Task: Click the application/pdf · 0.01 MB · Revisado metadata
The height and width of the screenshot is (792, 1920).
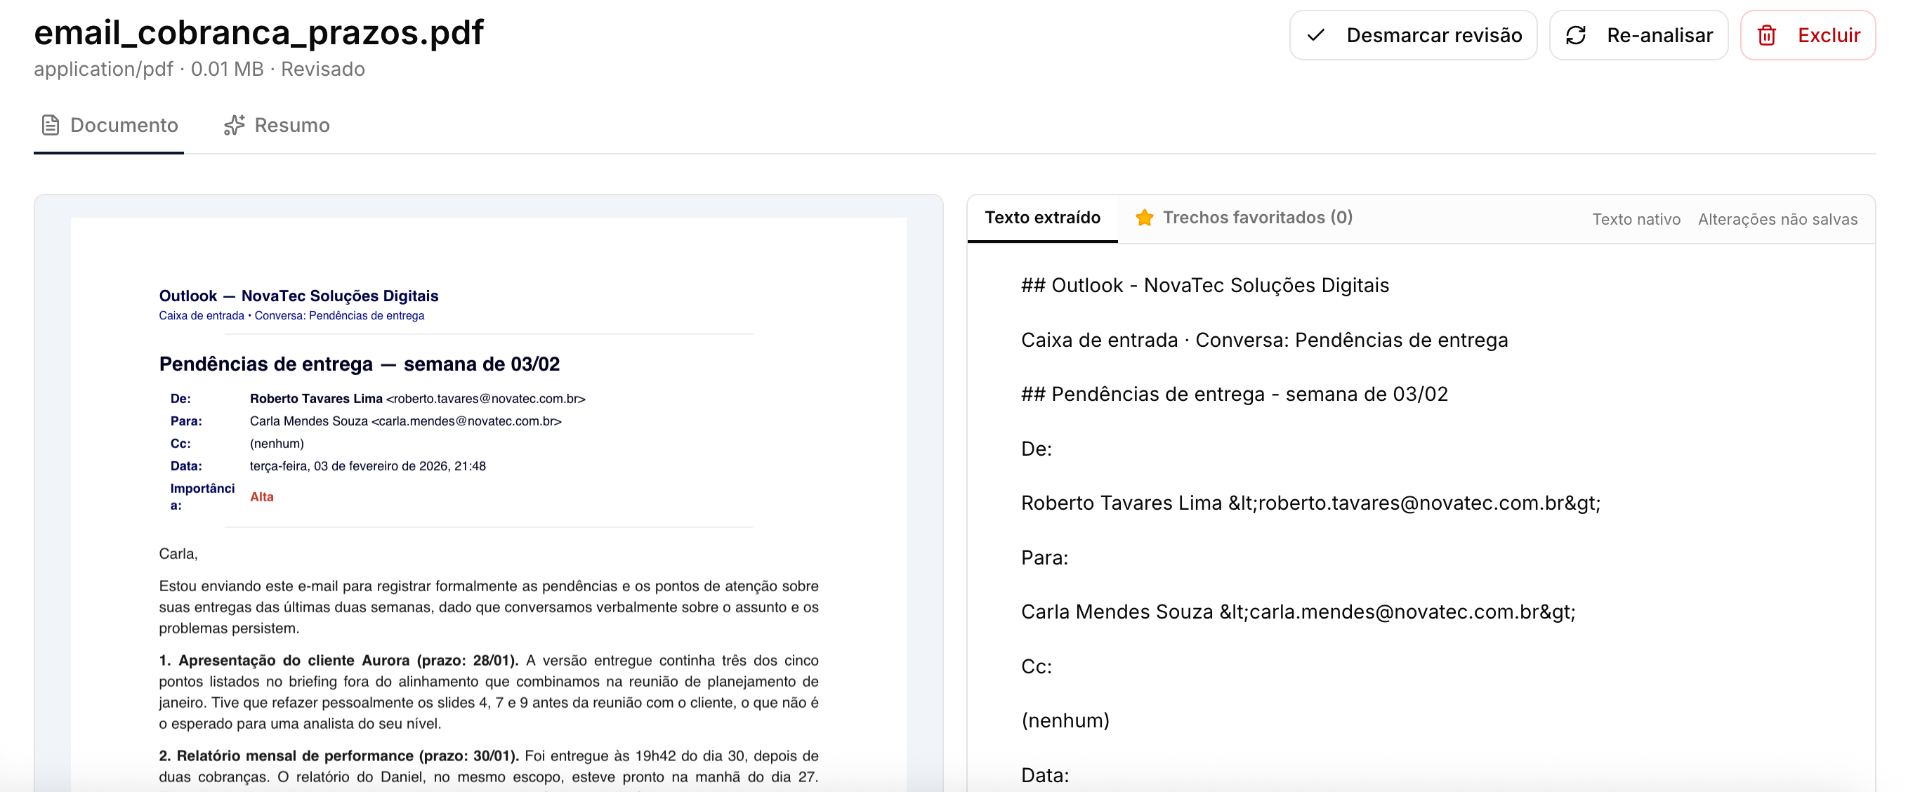Action: 199,69
